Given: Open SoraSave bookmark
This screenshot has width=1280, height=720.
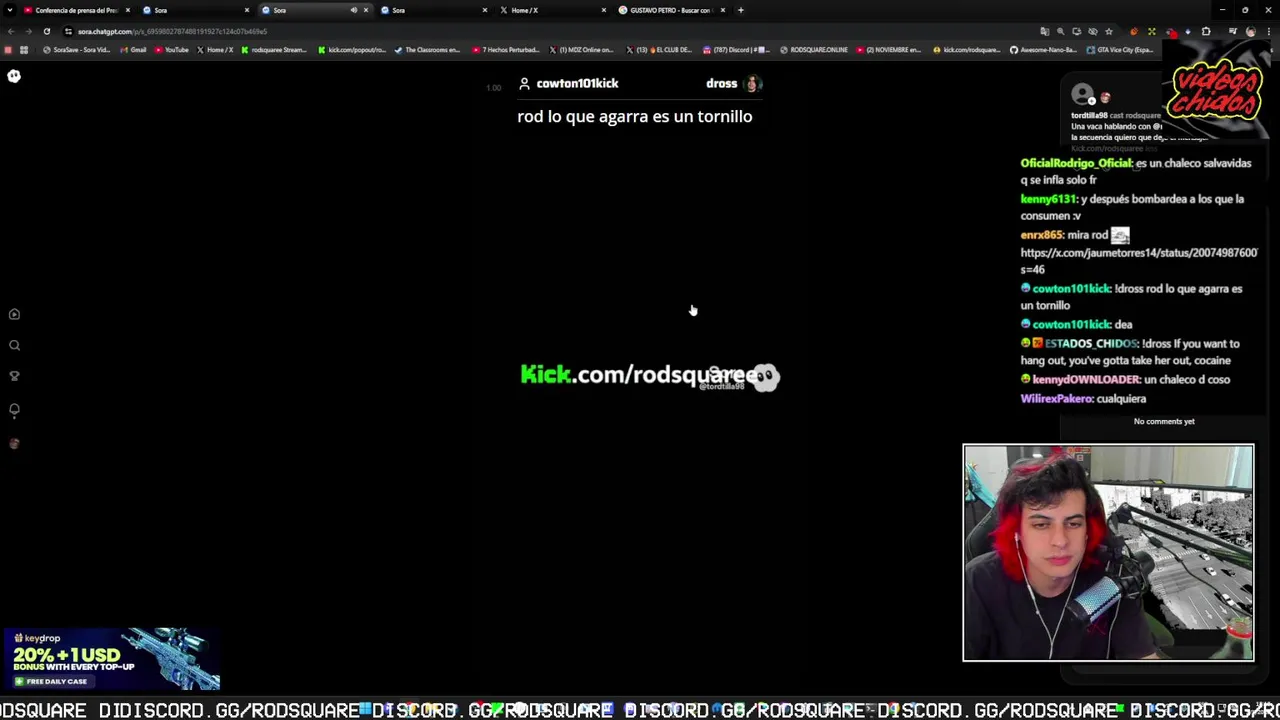Looking at the screenshot, I should 76,50.
